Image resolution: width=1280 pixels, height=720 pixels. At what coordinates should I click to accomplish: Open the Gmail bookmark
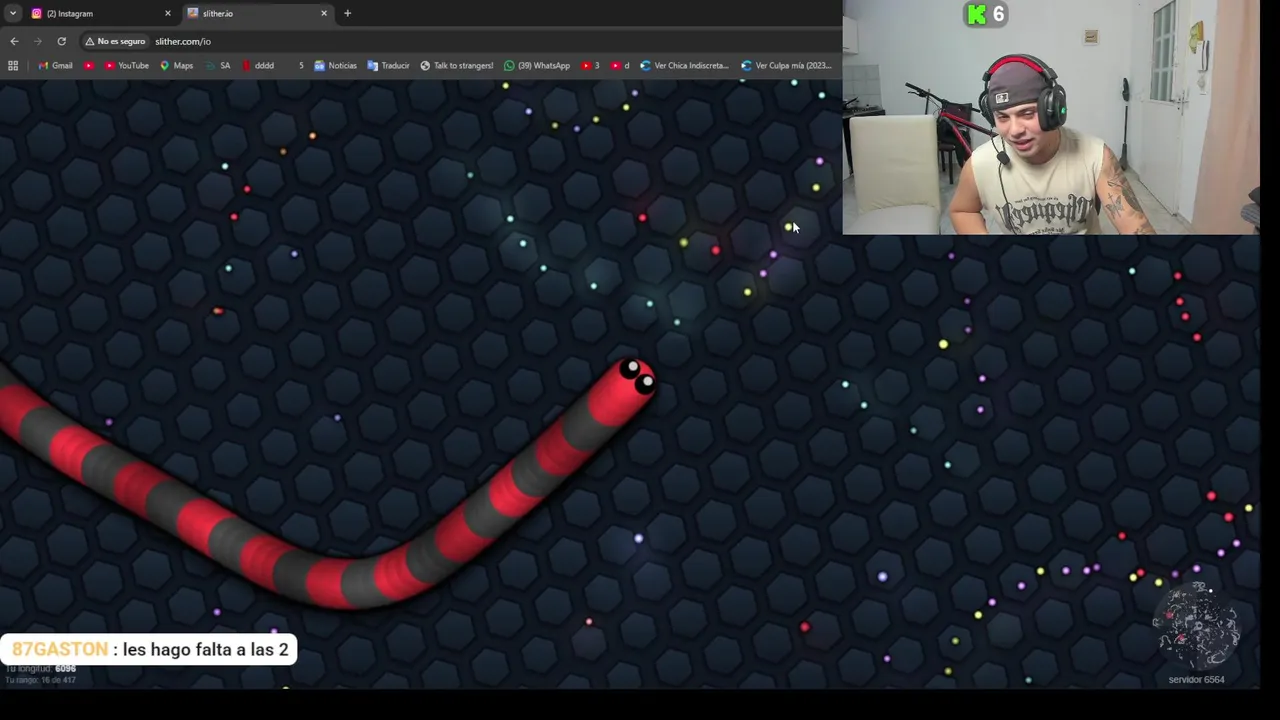point(55,65)
